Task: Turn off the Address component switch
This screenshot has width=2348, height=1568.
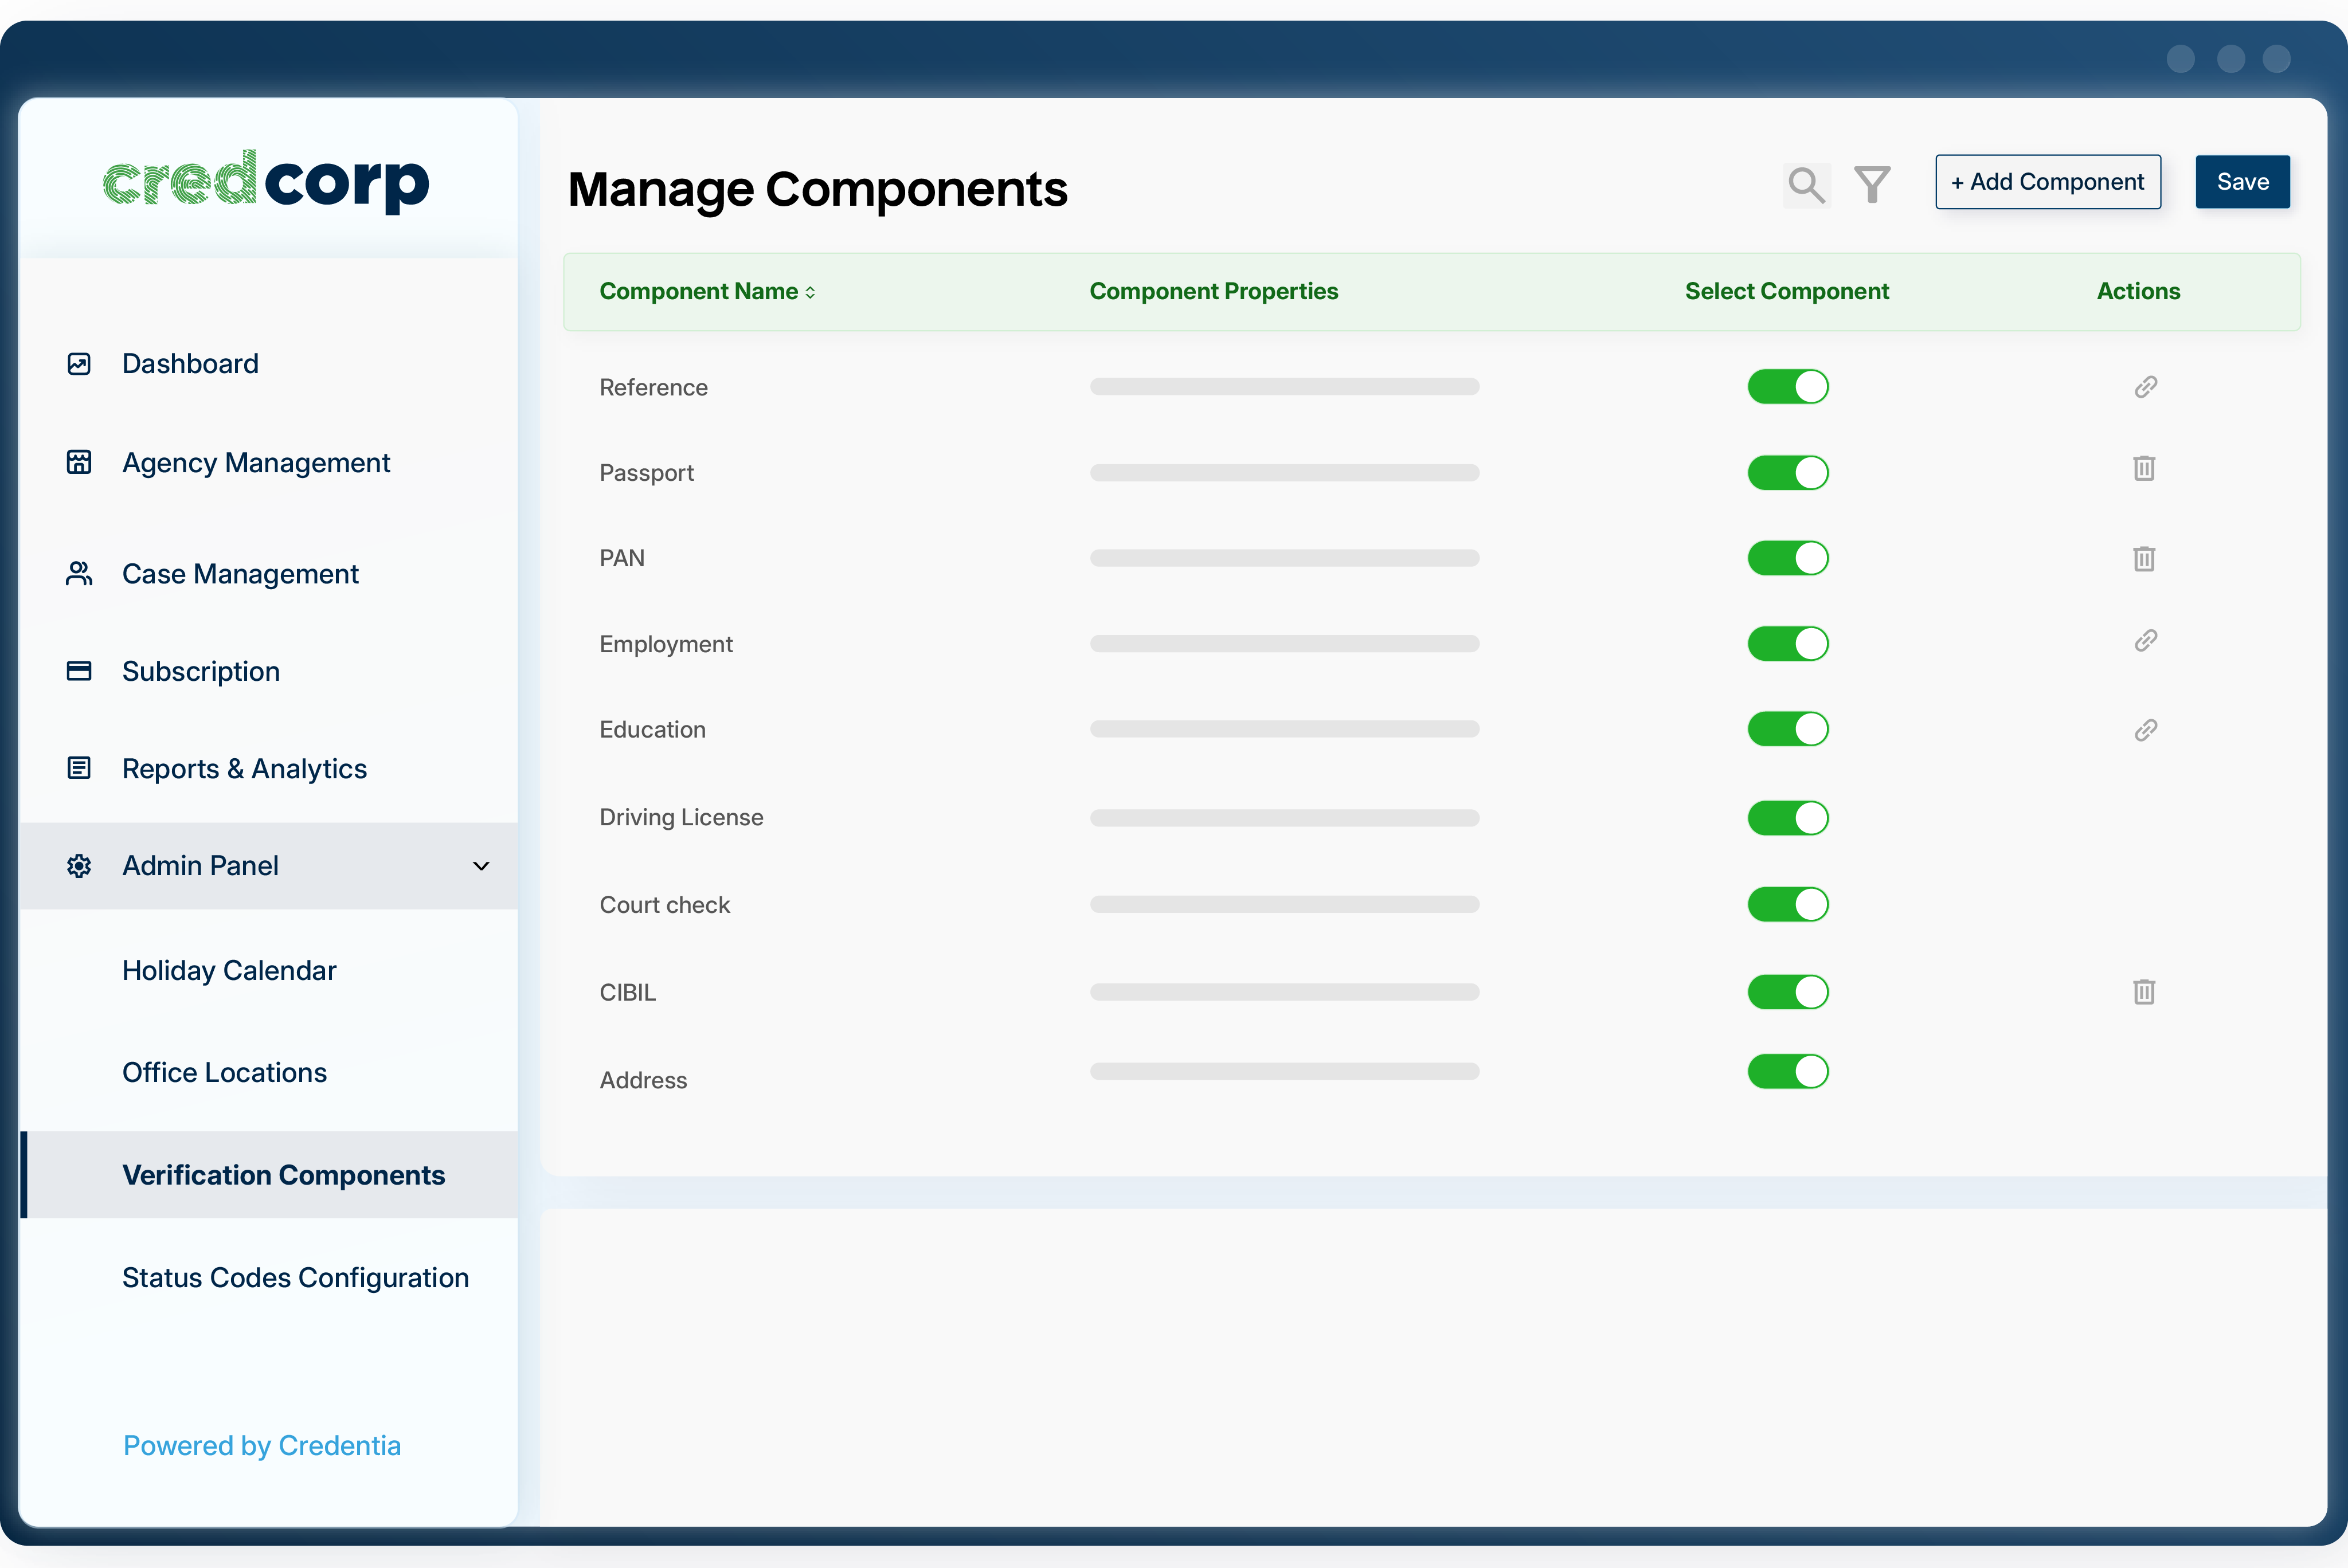Action: [x=1788, y=1071]
